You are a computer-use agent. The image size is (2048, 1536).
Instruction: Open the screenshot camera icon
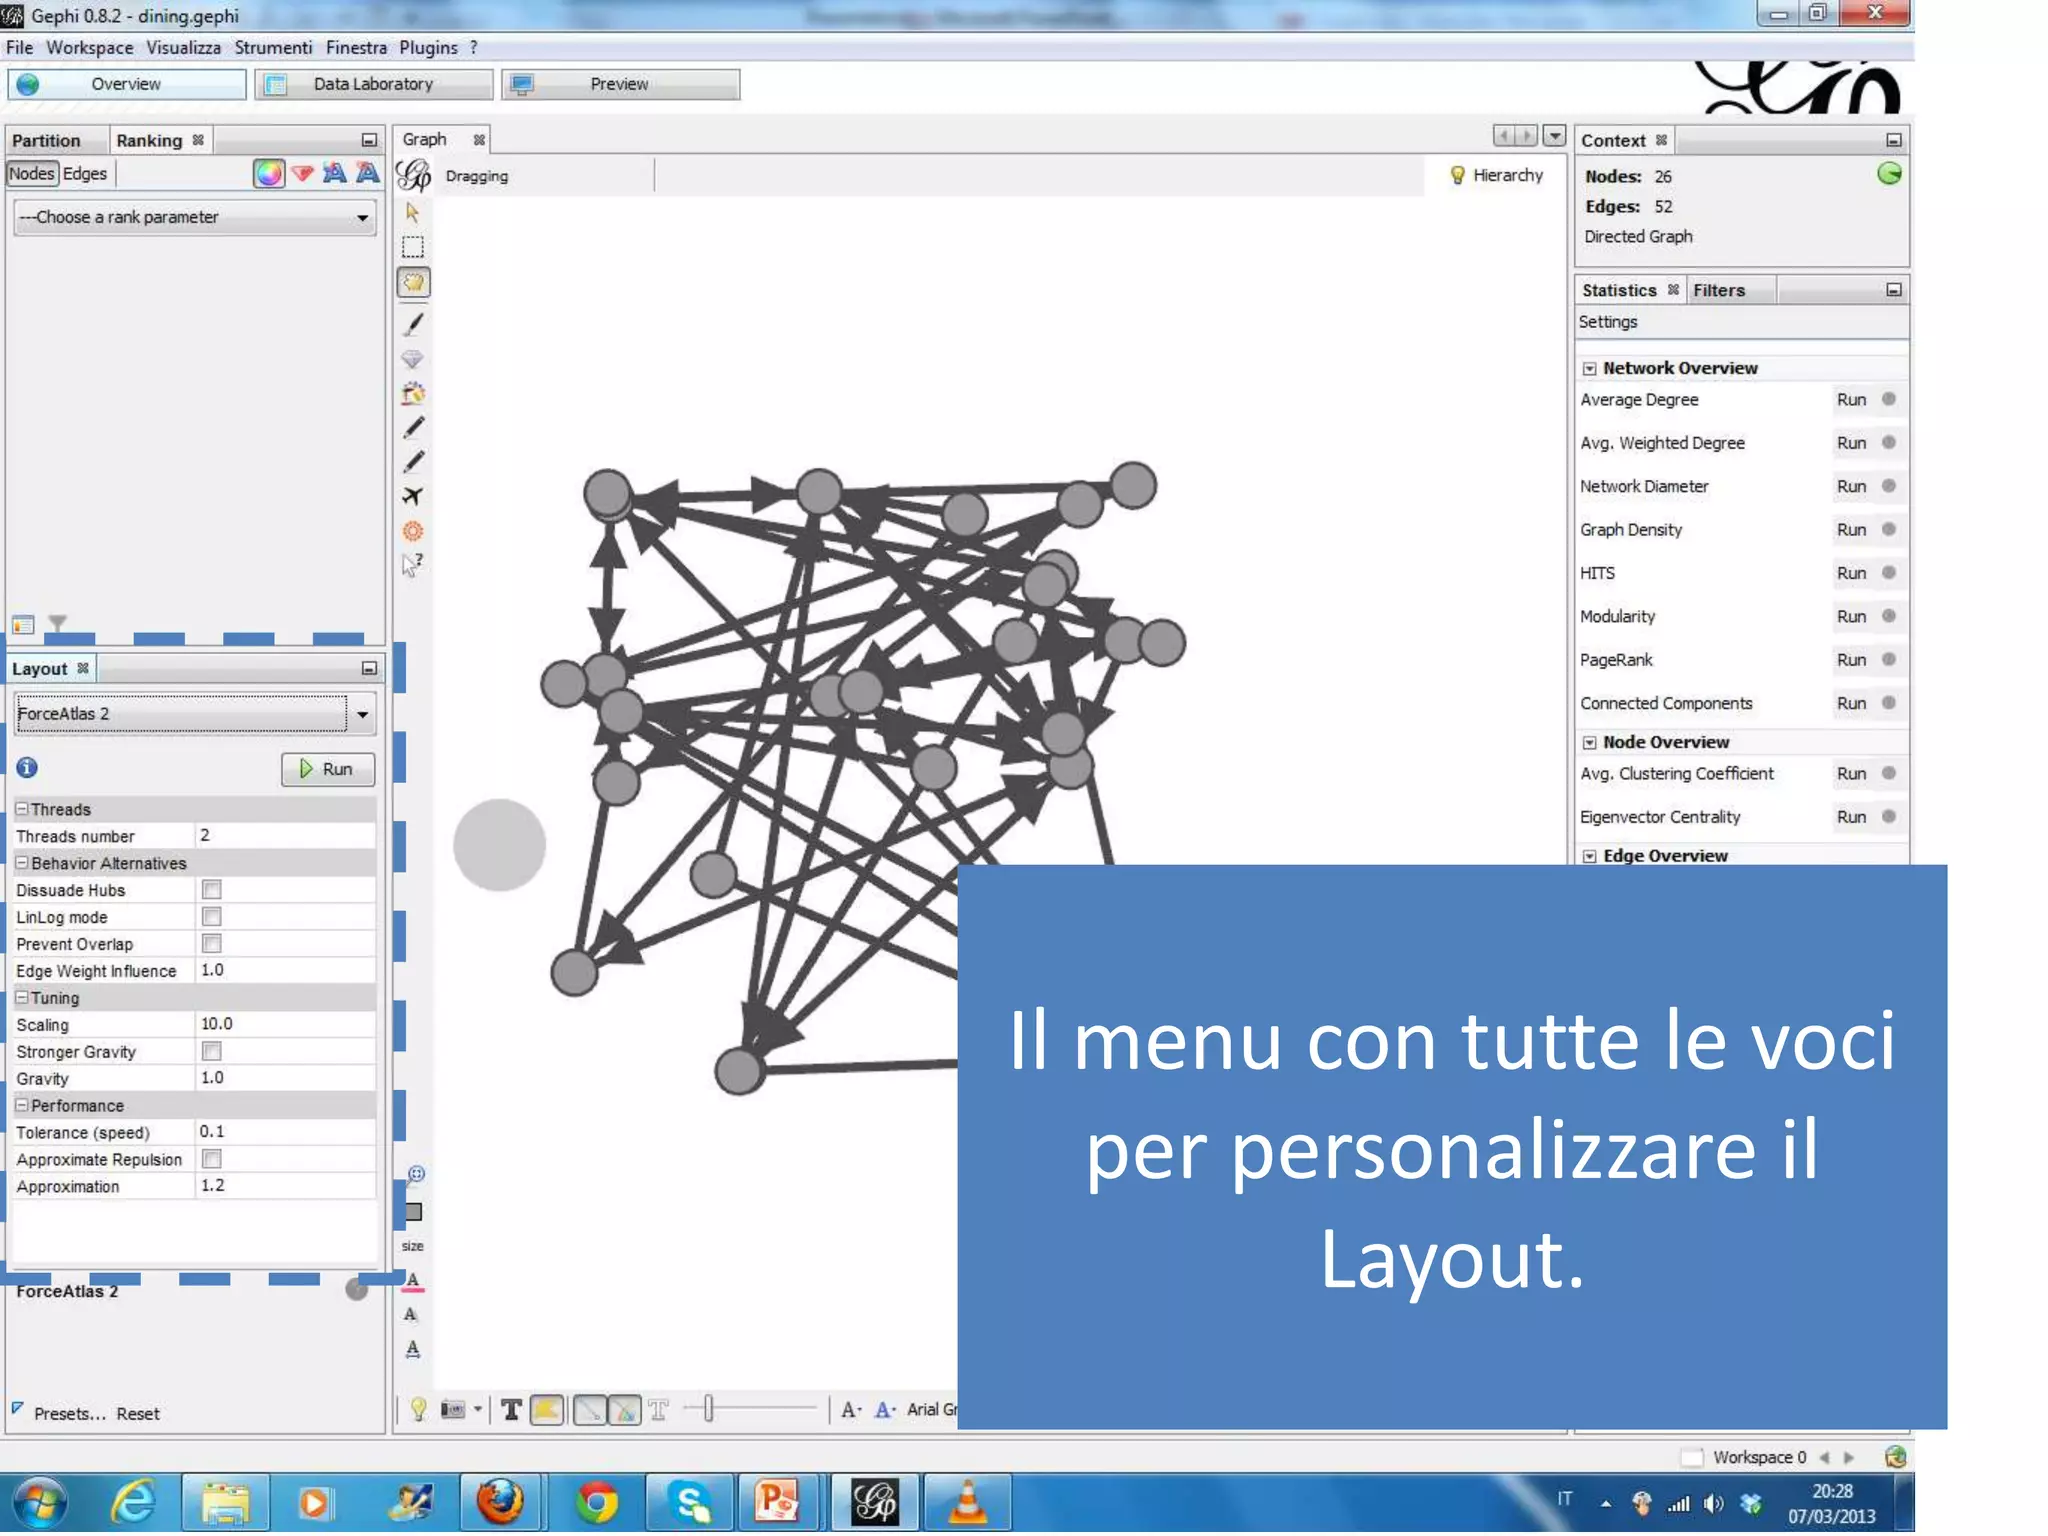click(x=453, y=1410)
